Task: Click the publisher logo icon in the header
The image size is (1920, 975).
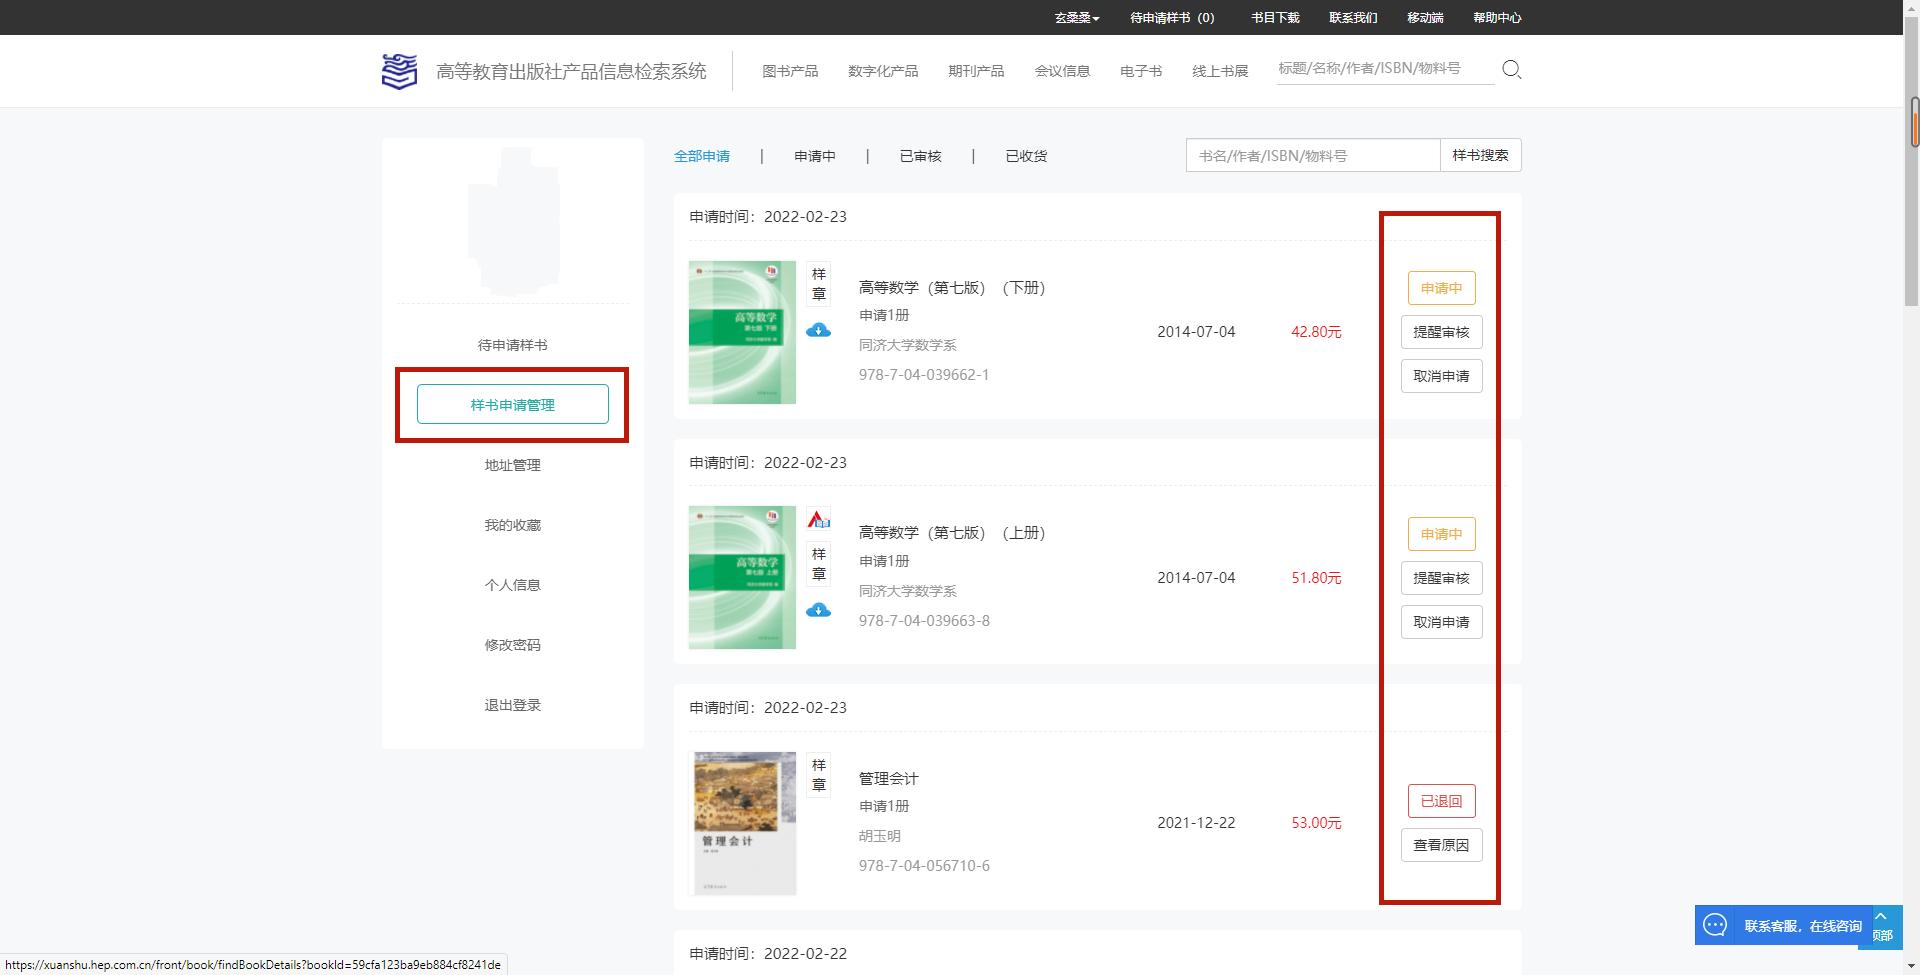Action: [398, 70]
